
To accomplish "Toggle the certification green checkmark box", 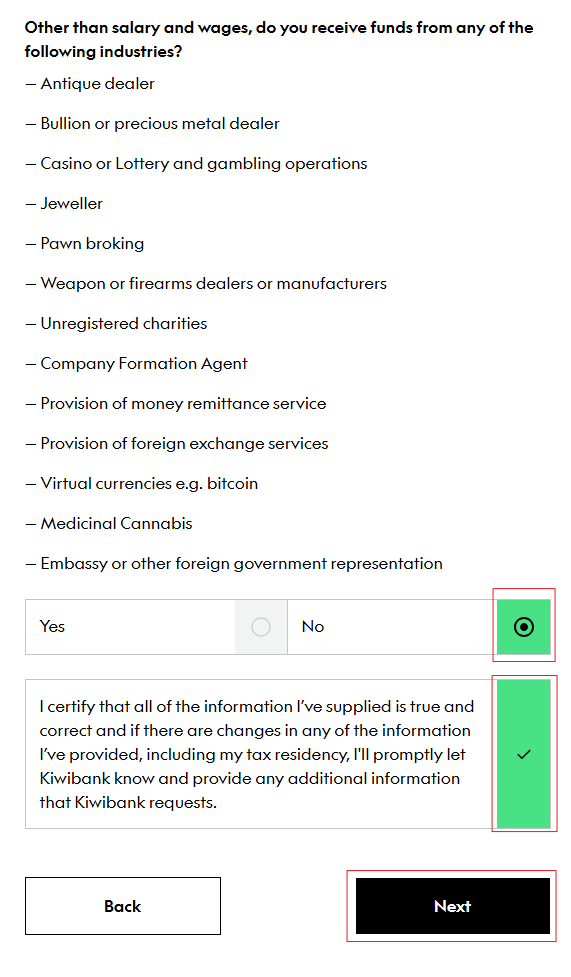I will pos(524,754).
